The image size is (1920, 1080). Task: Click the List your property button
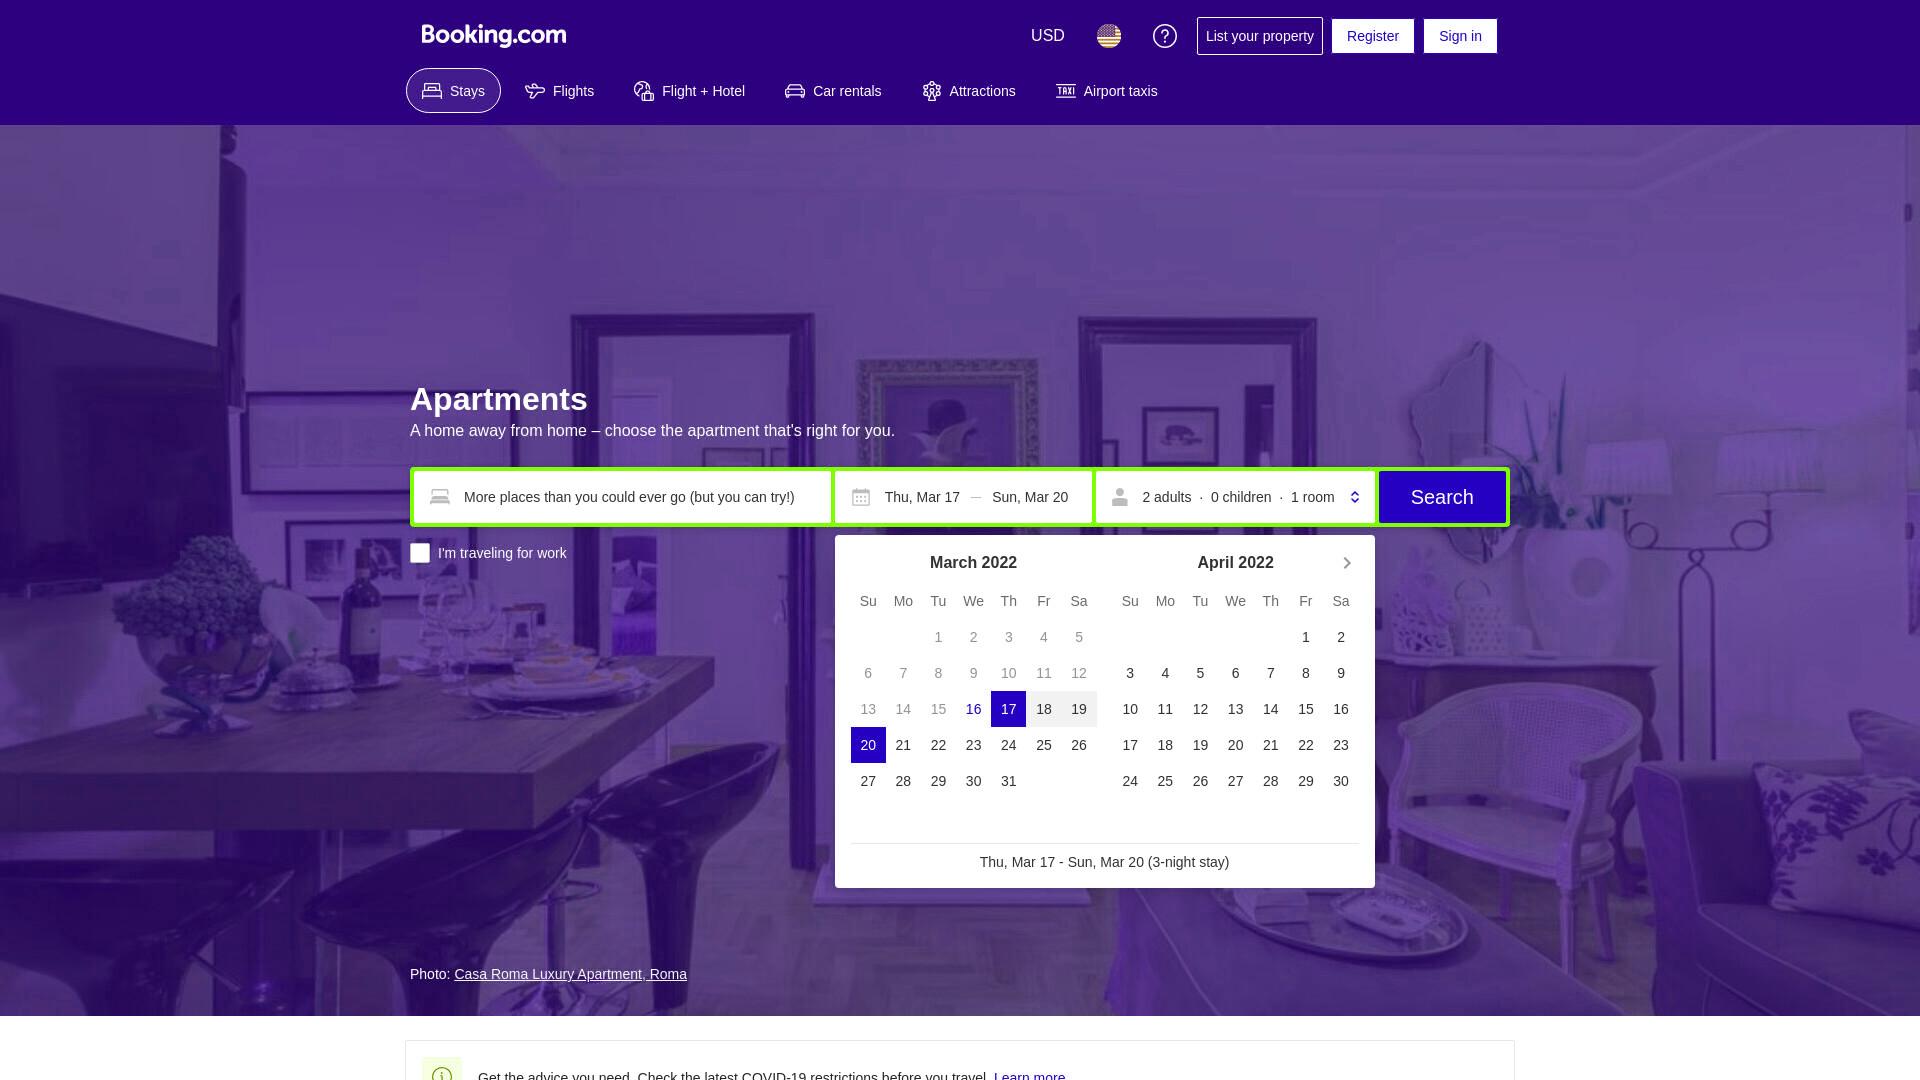[x=1260, y=36]
